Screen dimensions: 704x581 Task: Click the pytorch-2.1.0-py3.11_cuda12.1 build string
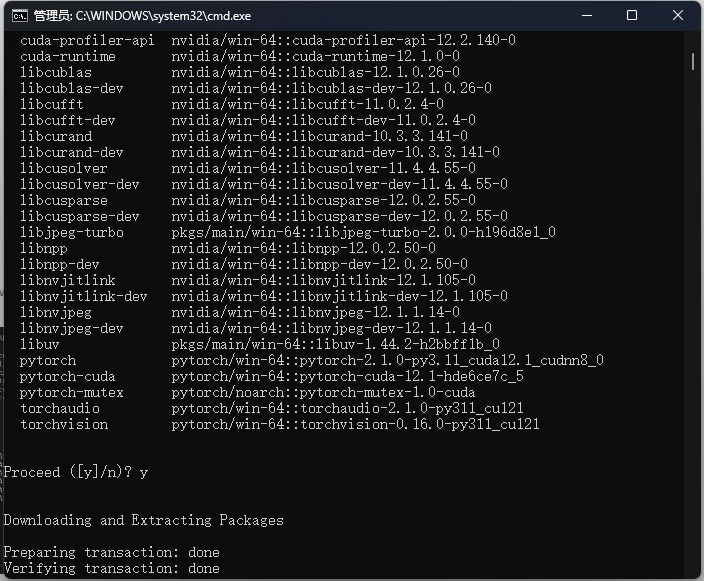[387, 360]
